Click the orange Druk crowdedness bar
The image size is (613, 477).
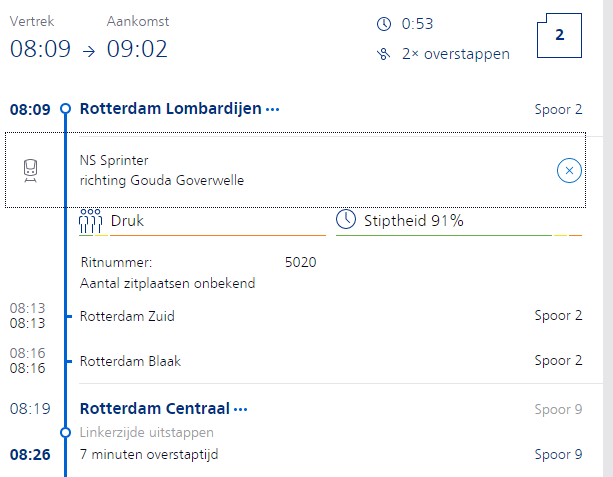(218, 235)
